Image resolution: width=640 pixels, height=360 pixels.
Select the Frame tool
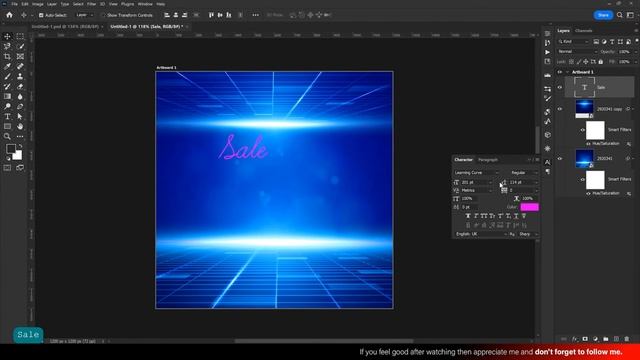pyautogui.click(x=20, y=56)
